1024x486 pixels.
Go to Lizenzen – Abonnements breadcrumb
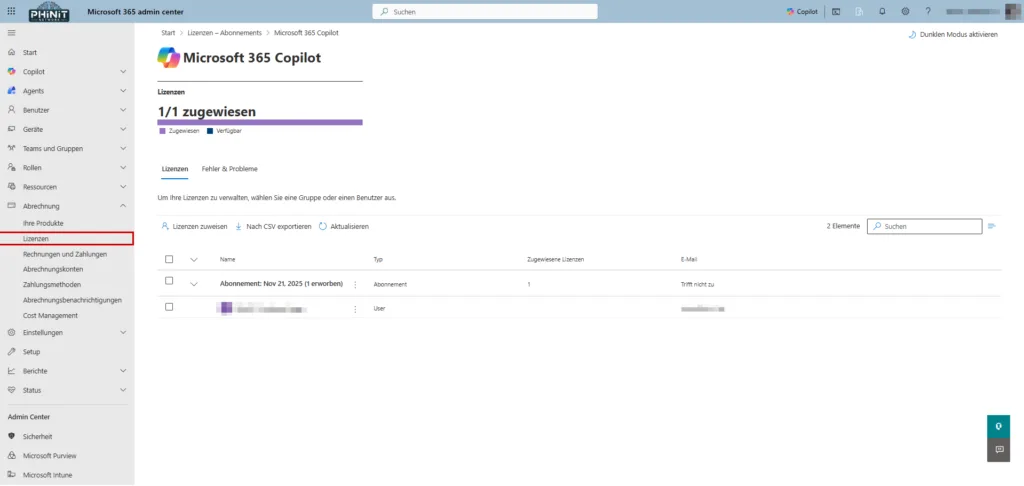pyautogui.click(x=225, y=33)
